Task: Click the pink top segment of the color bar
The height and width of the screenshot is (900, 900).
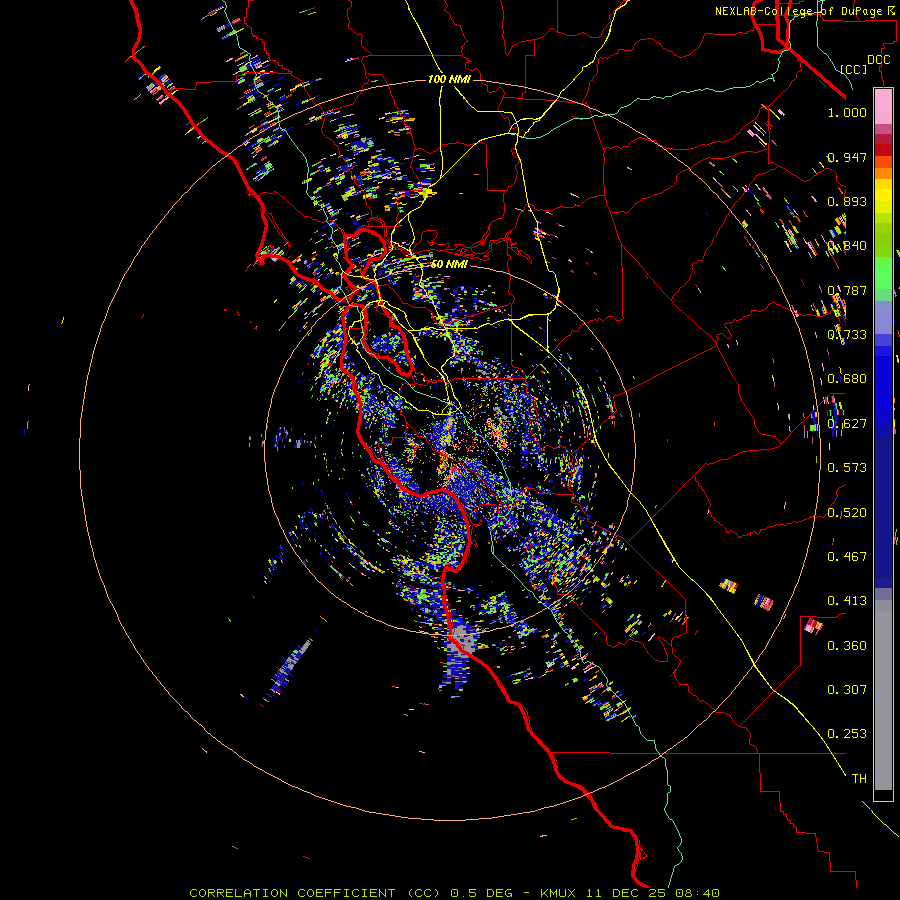Action: (883, 106)
